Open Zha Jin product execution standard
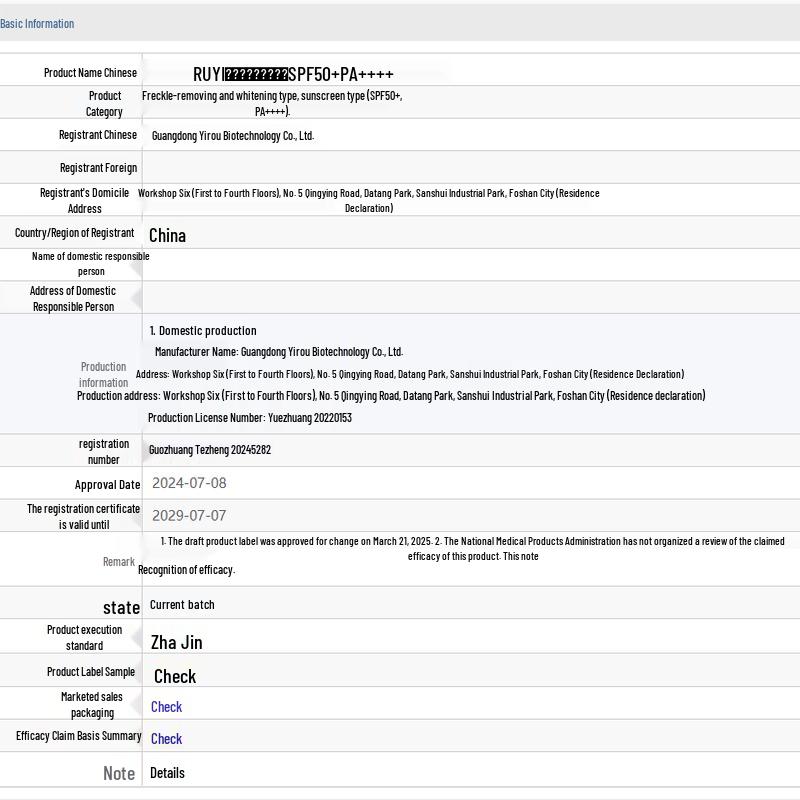Viewport: 800px width, 800px height. (176, 642)
